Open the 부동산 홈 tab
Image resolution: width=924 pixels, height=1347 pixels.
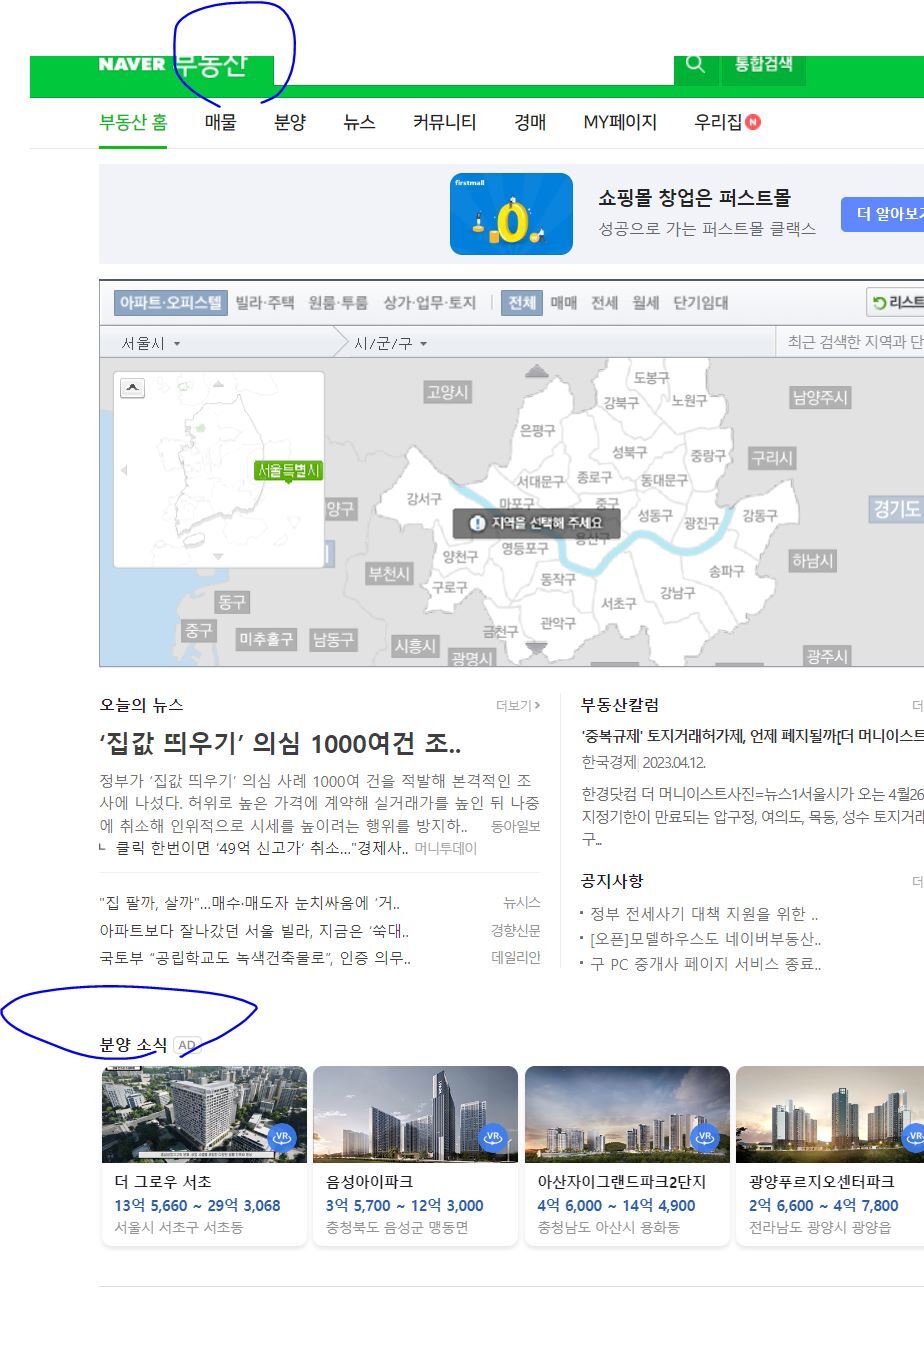(133, 122)
